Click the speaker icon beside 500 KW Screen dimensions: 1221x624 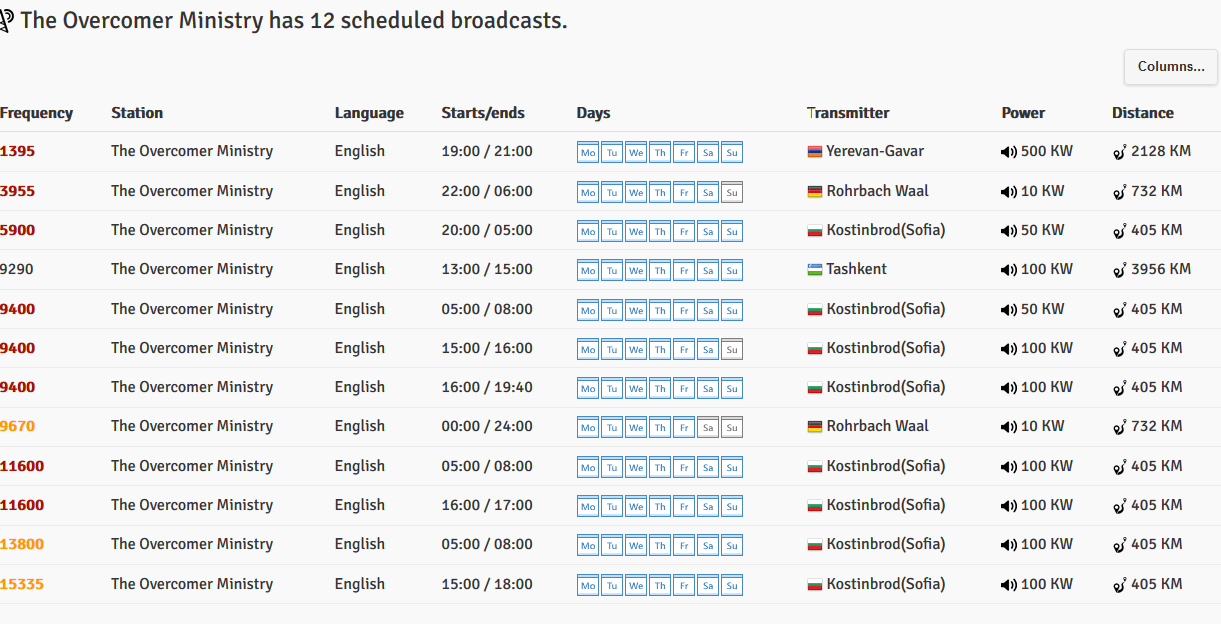1009,152
